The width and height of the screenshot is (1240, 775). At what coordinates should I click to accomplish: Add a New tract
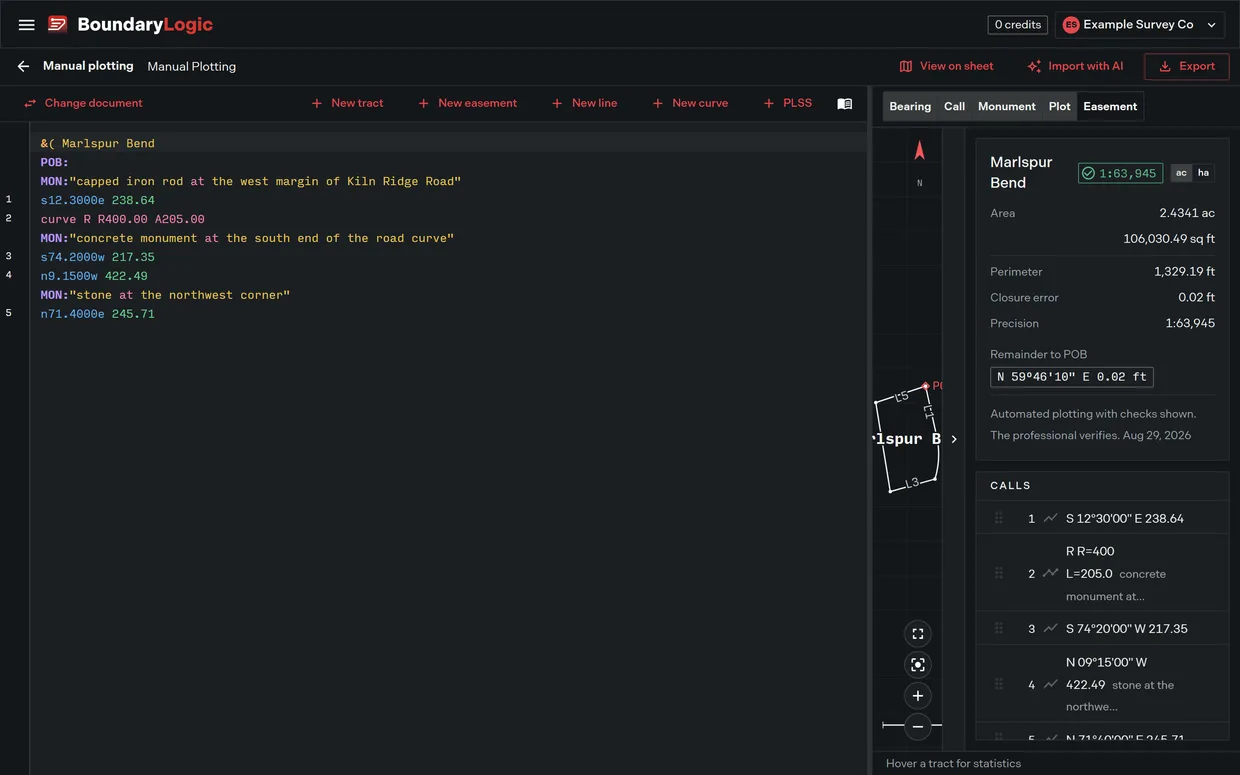tap(347, 103)
